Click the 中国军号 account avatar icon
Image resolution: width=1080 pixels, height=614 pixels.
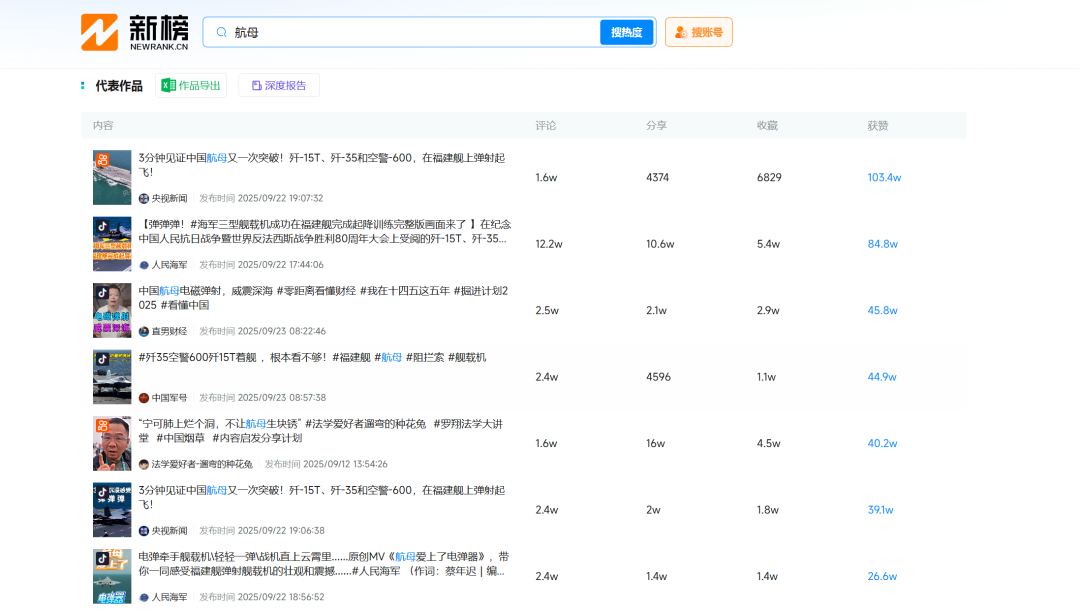coord(144,398)
